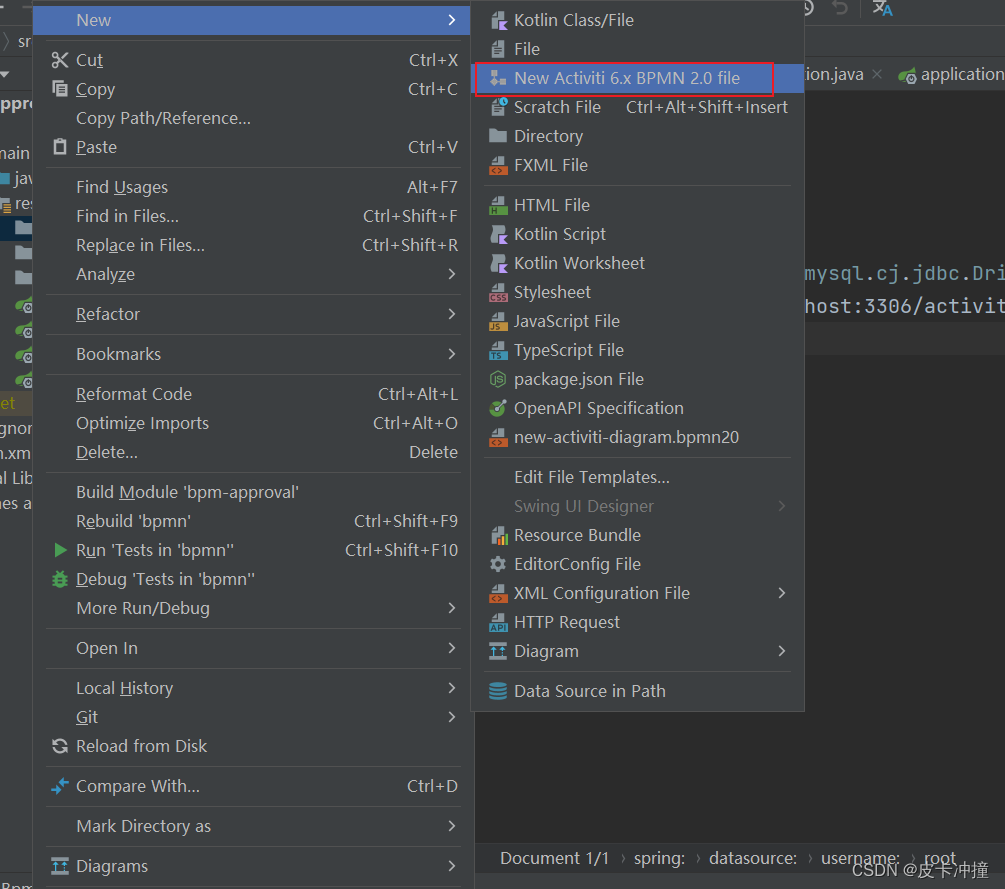This screenshot has height=889, width=1005.
Task: Choose Copy Path/Reference... menu entry
Action: click(253, 118)
